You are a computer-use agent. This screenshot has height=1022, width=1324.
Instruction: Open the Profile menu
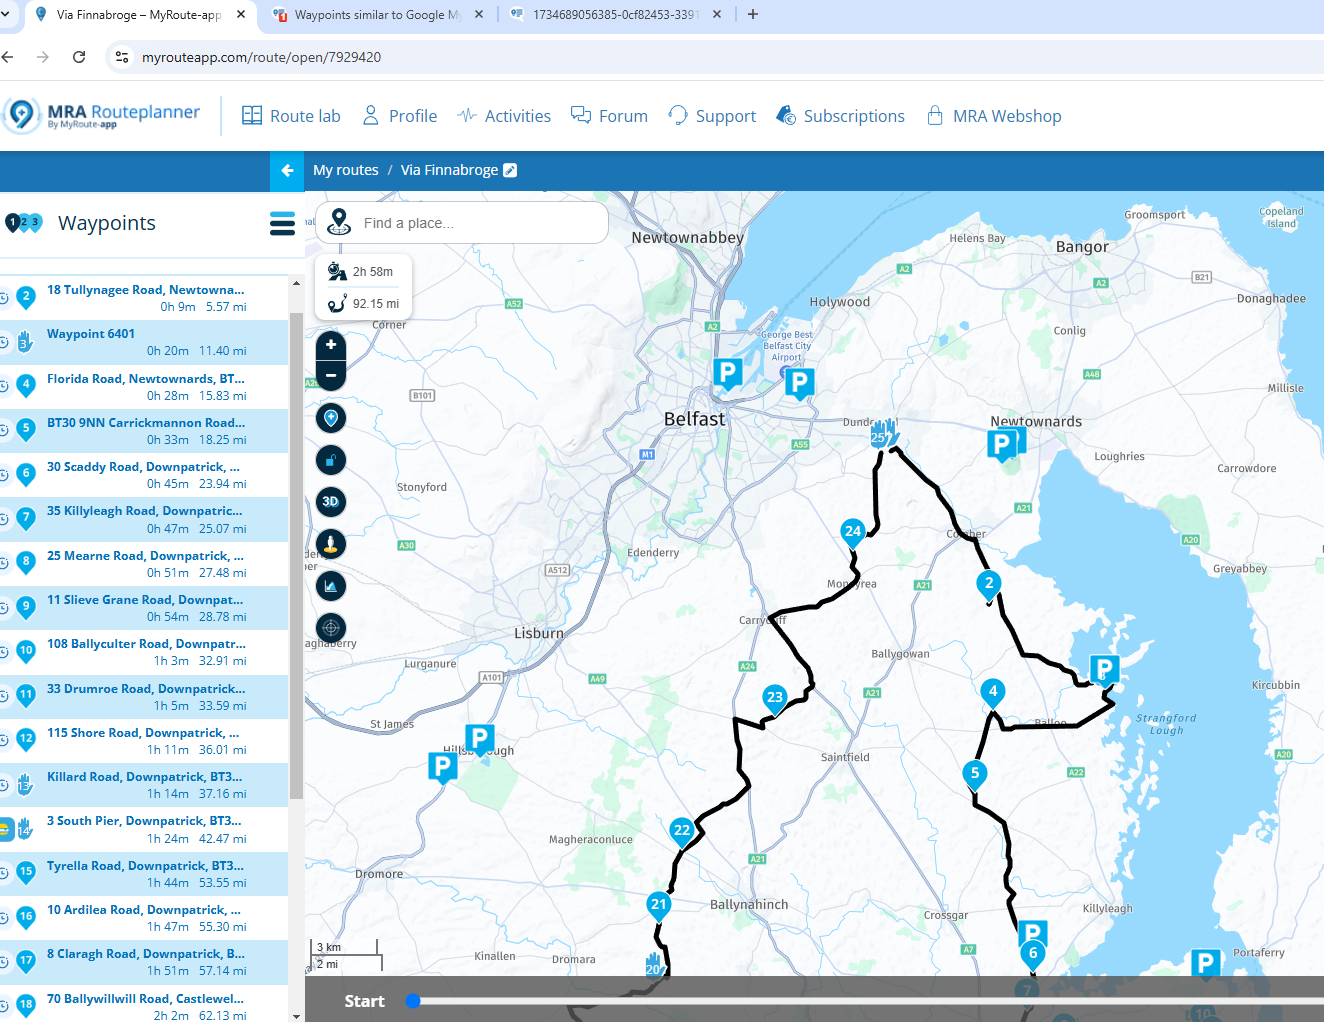pyautogui.click(x=399, y=116)
